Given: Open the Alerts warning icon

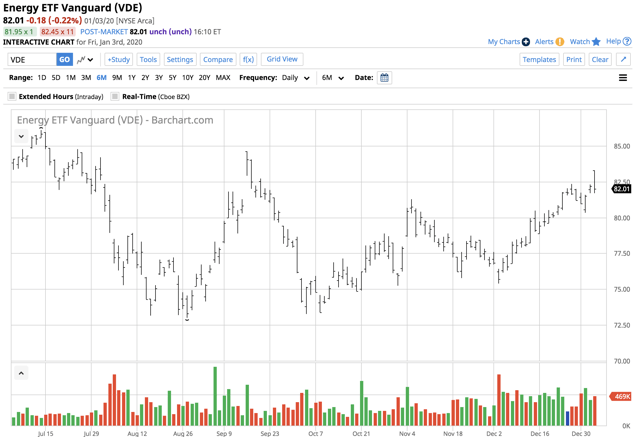Looking at the screenshot, I should tap(560, 42).
